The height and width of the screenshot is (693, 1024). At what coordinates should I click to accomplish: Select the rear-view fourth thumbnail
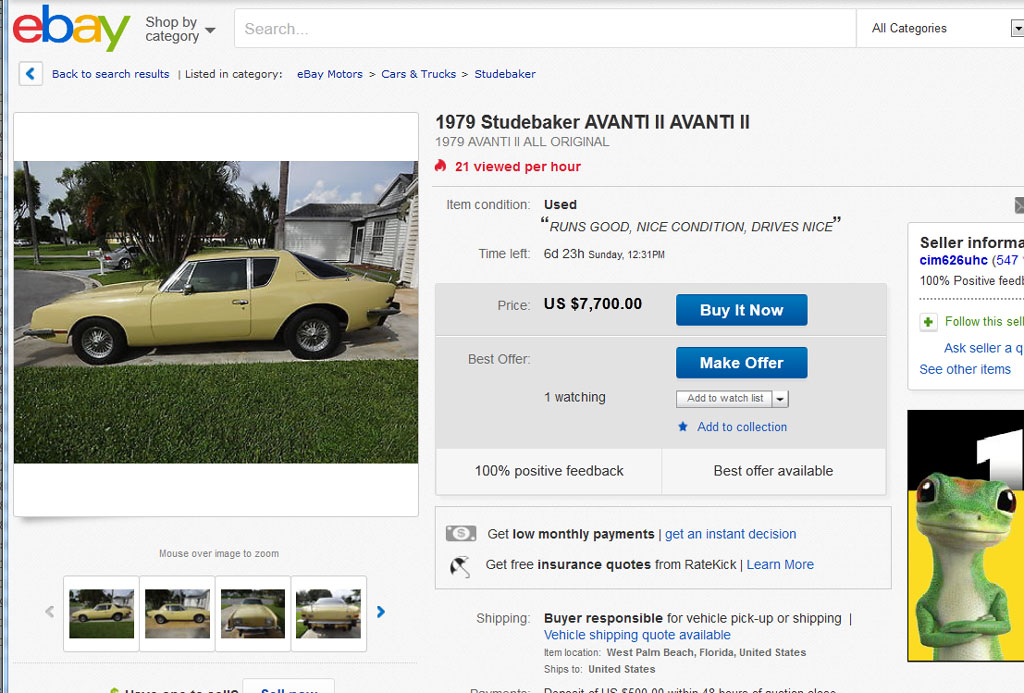click(x=328, y=613)
